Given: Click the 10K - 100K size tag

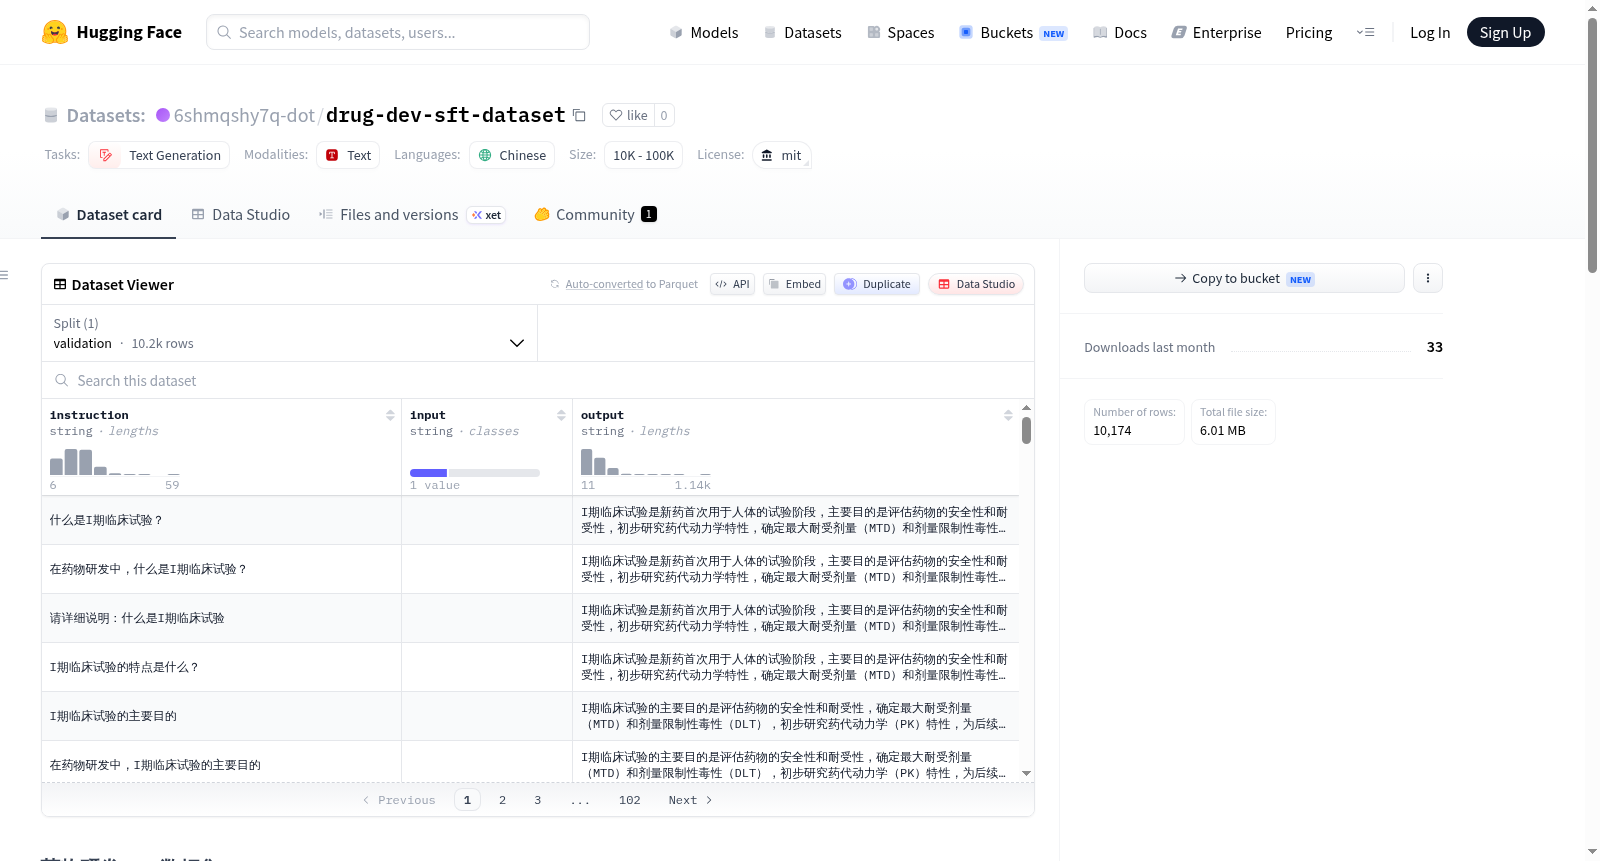Looking at the screenshot, I should [x=643, y=155].
